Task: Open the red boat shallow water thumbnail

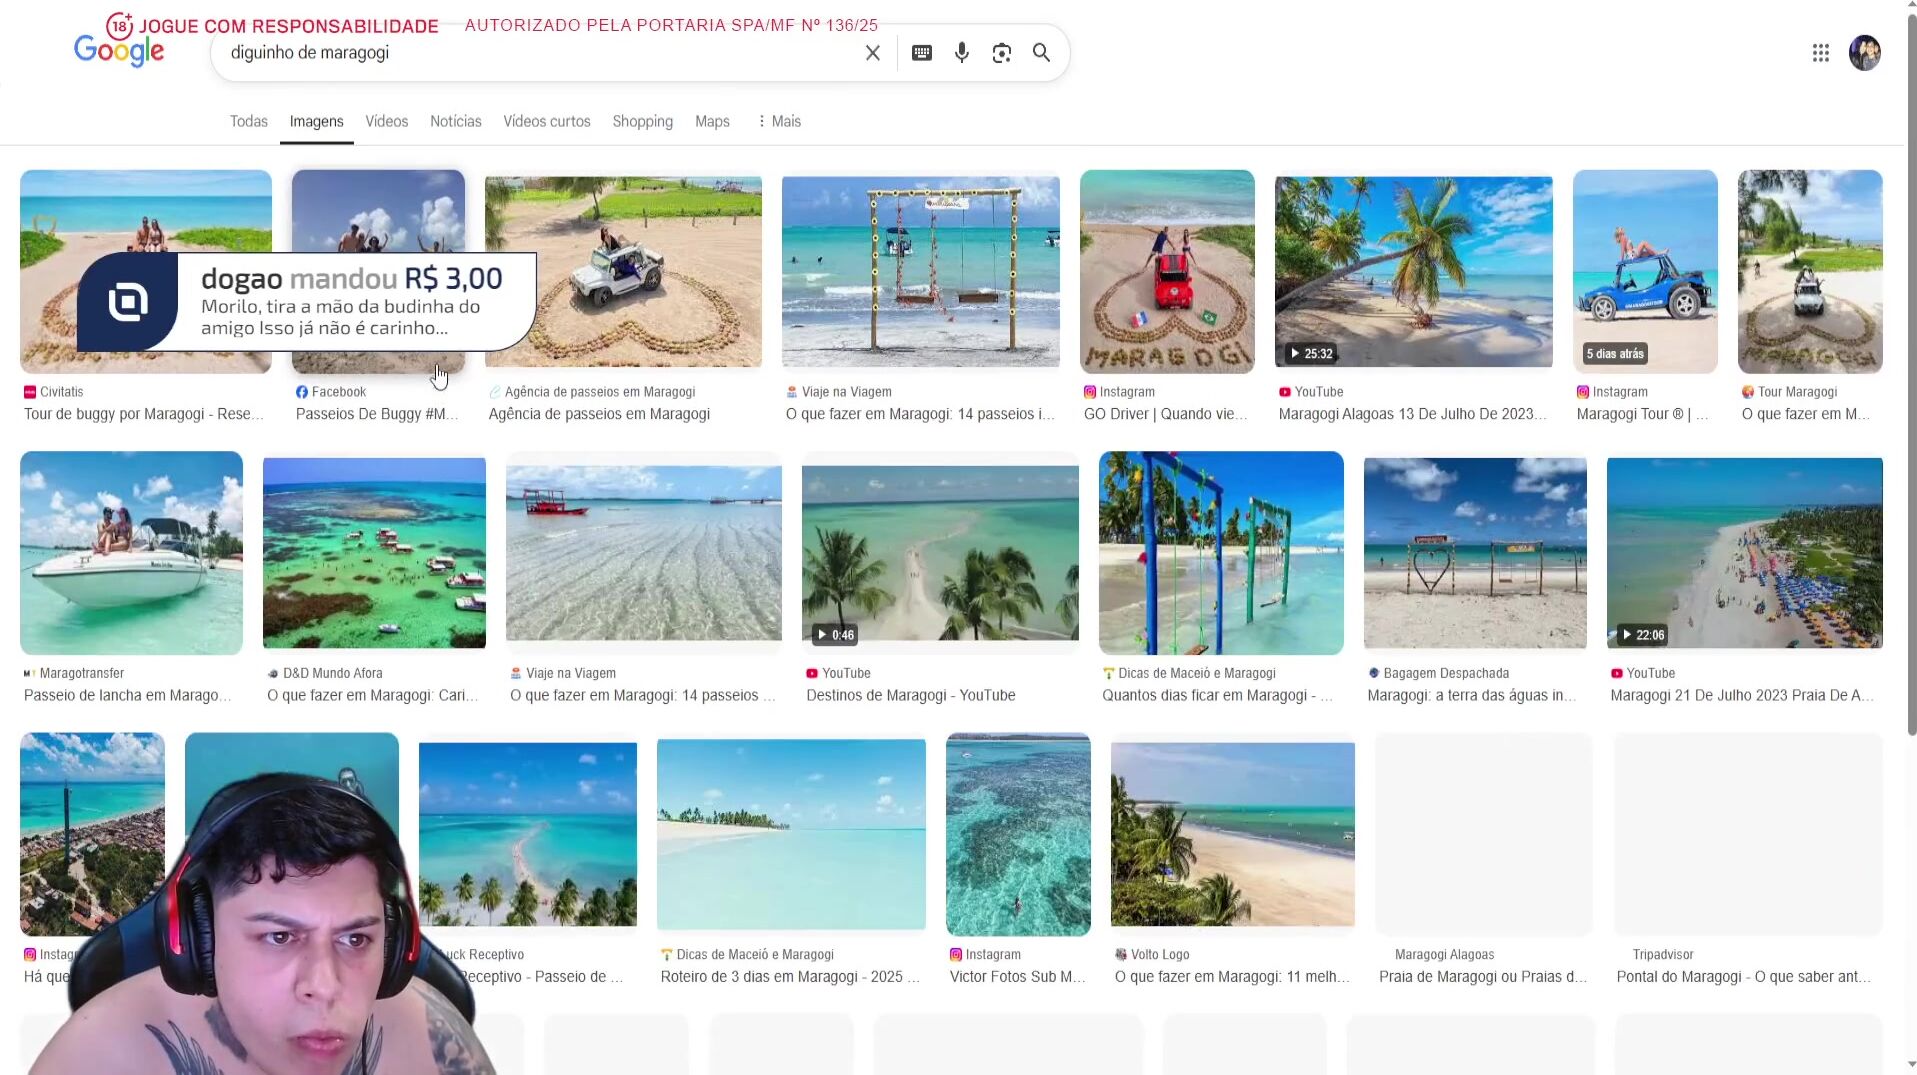Action: pos(644,553)
